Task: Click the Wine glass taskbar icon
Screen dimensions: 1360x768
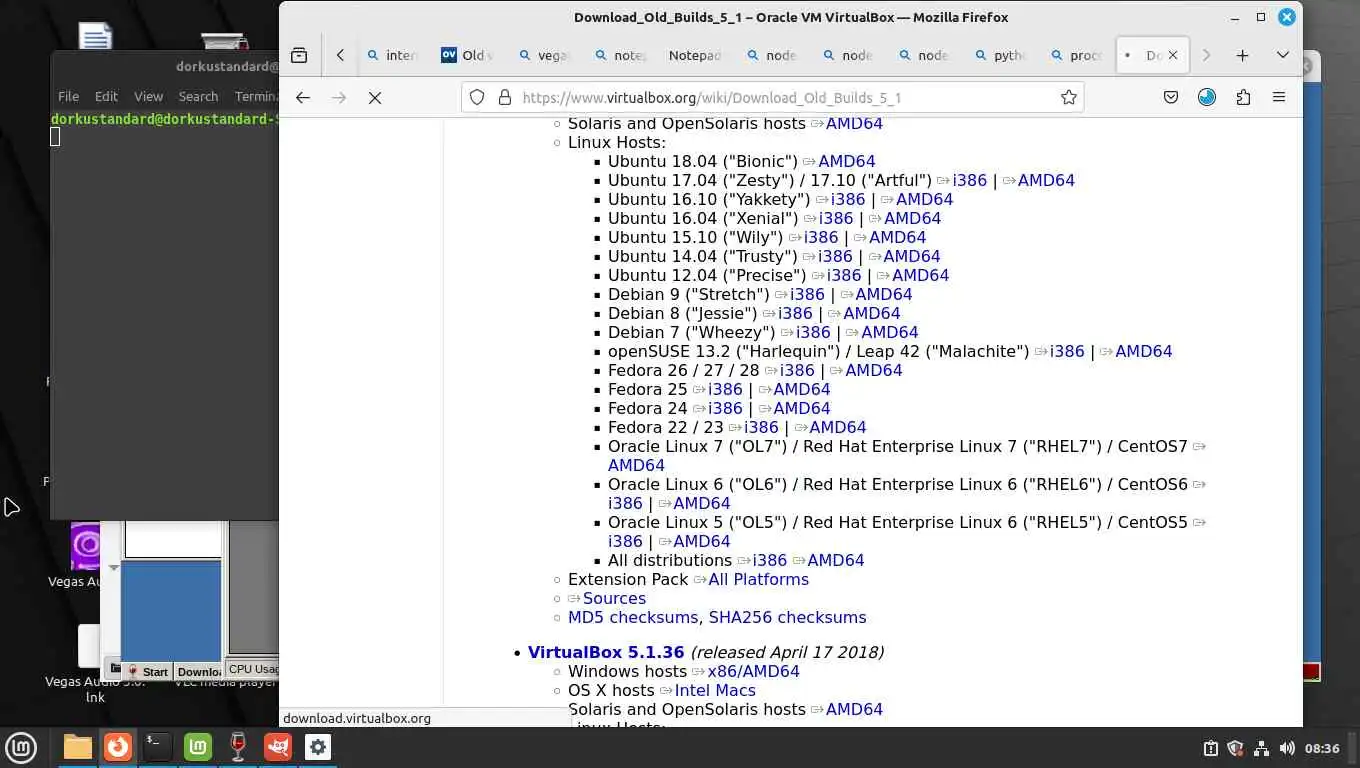Action: click(x=238, y=747)
